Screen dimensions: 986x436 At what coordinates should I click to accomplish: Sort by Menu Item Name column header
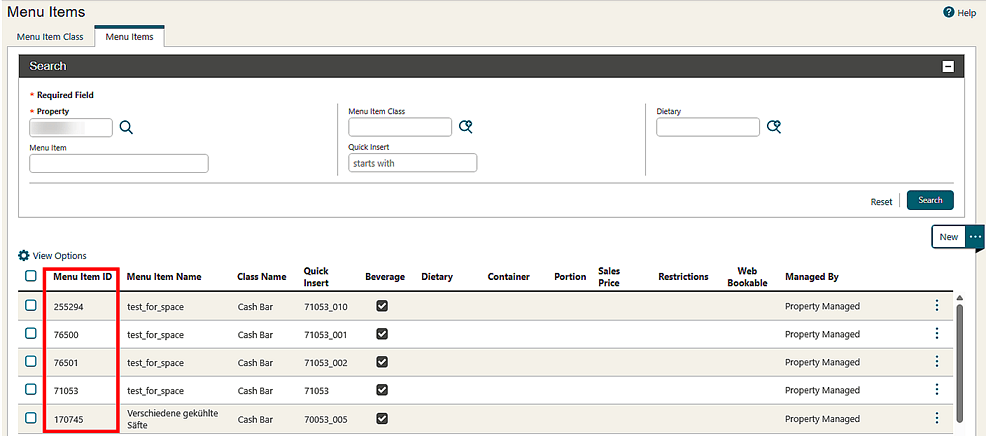164,277
